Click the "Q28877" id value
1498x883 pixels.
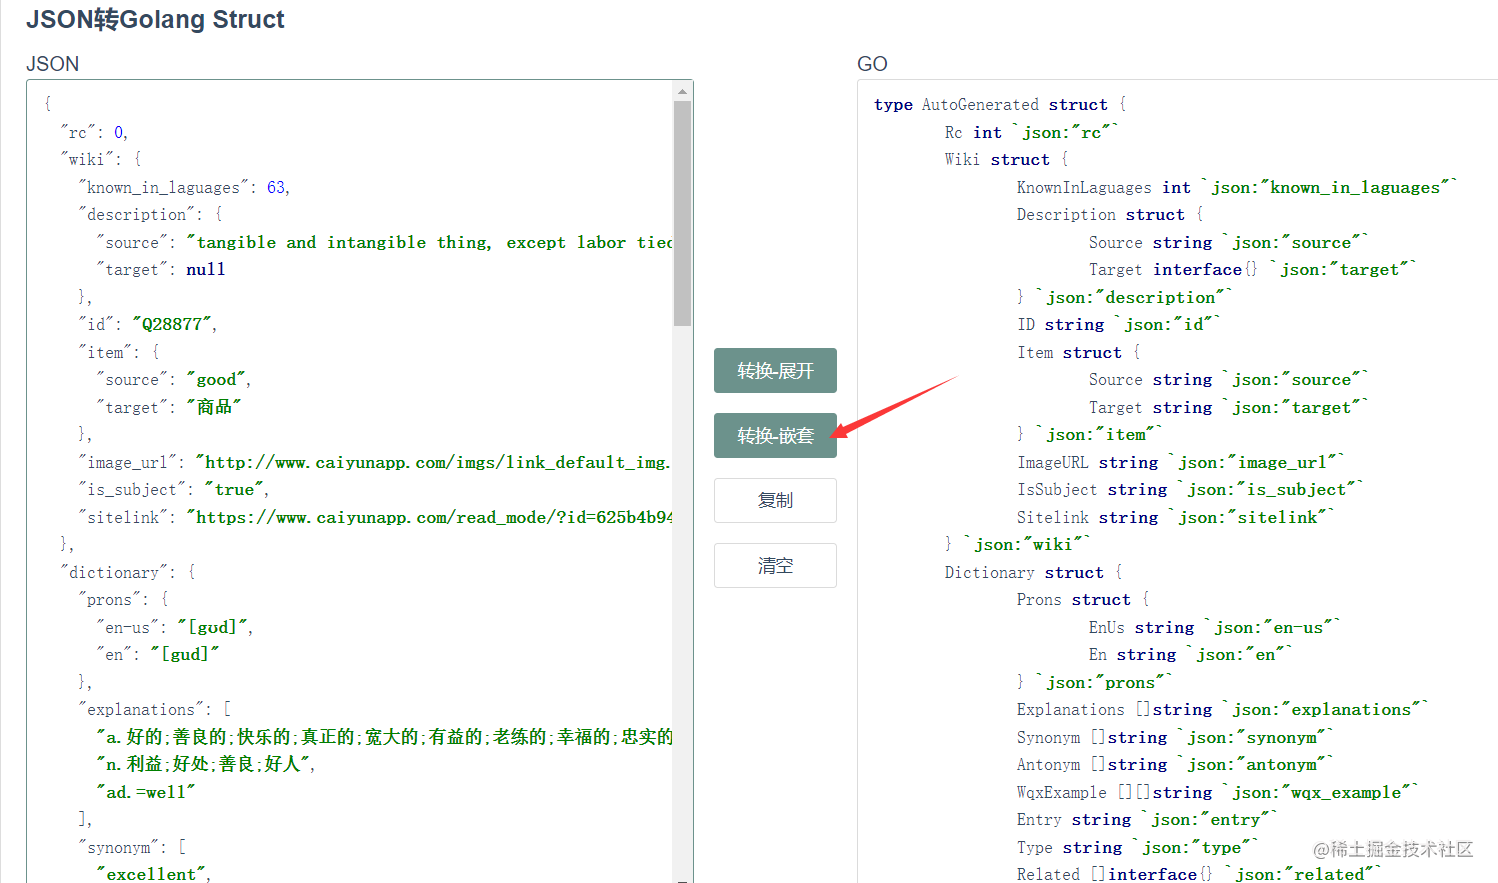(x=172, y=324)
